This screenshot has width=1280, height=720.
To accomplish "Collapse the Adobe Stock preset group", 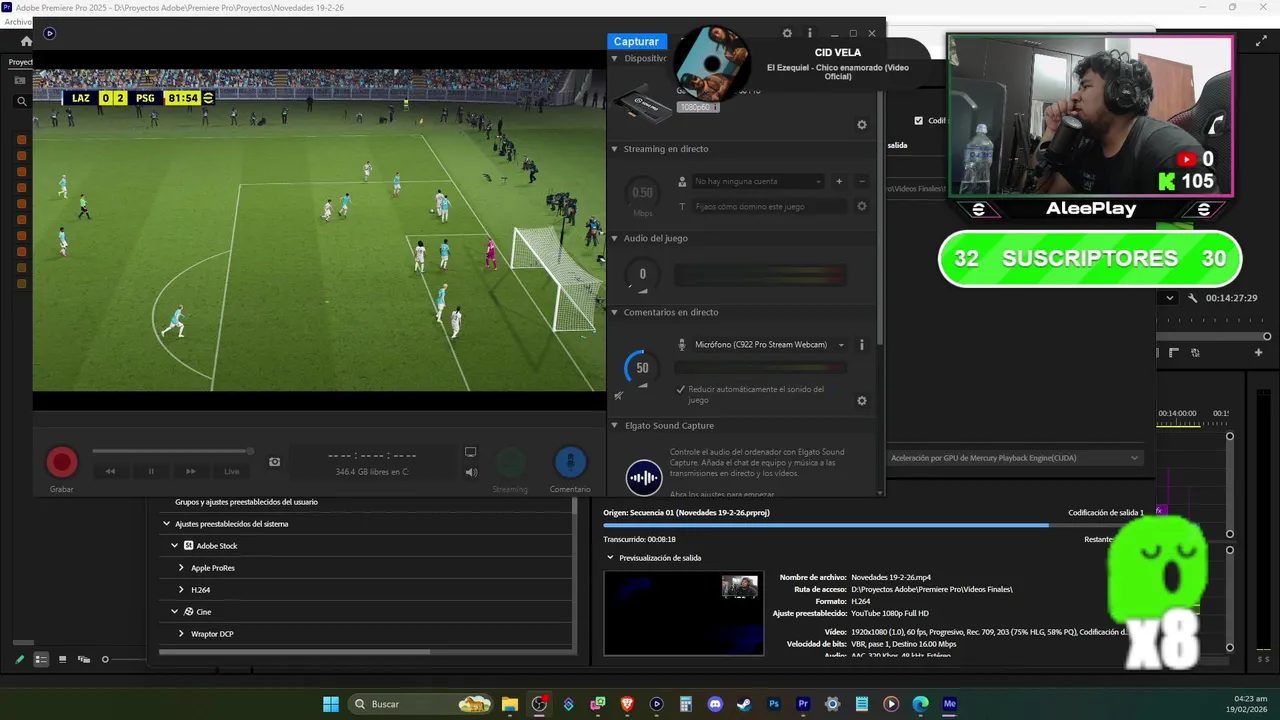I will click(x=175, y=546).
